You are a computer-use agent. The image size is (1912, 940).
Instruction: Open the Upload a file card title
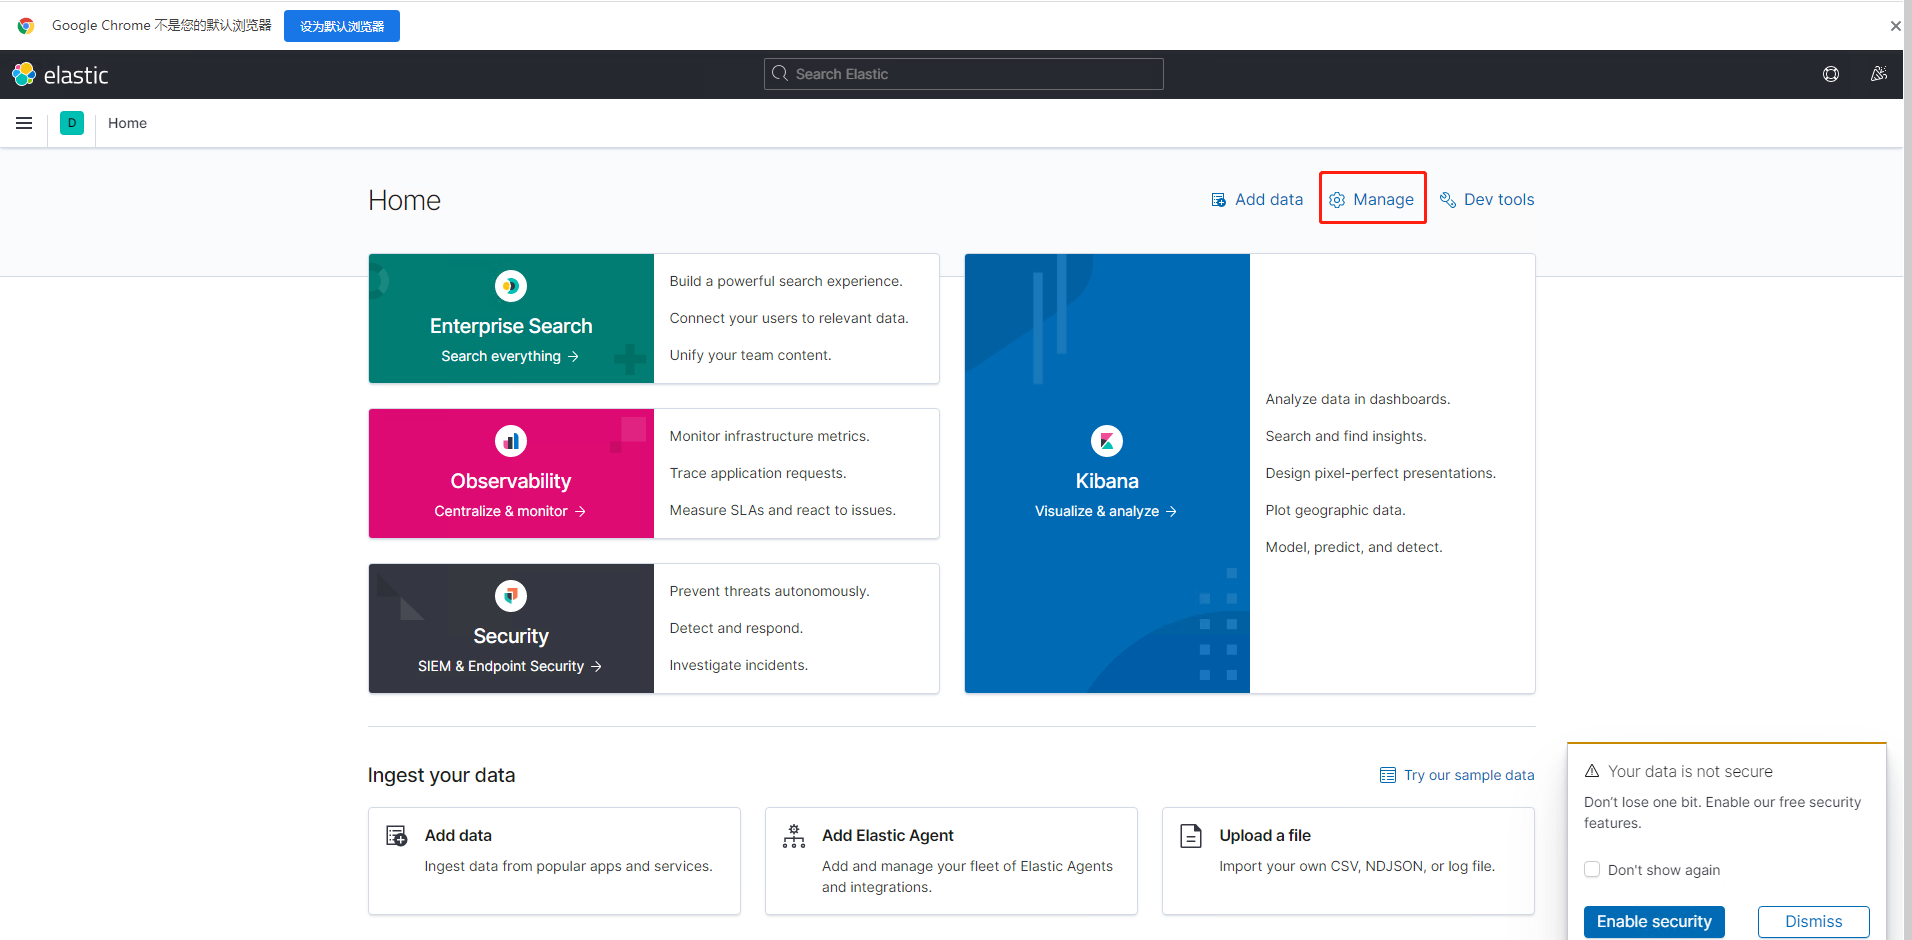click(1265, 836)
